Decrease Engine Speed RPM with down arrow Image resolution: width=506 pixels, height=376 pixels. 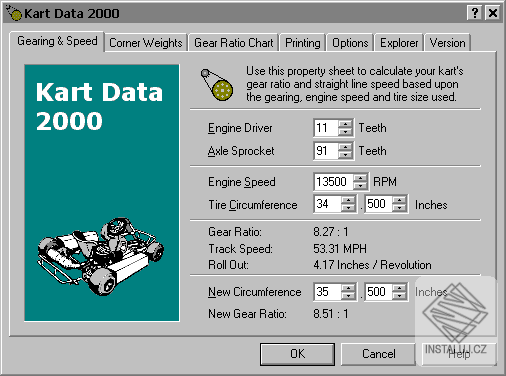[360, 186]
